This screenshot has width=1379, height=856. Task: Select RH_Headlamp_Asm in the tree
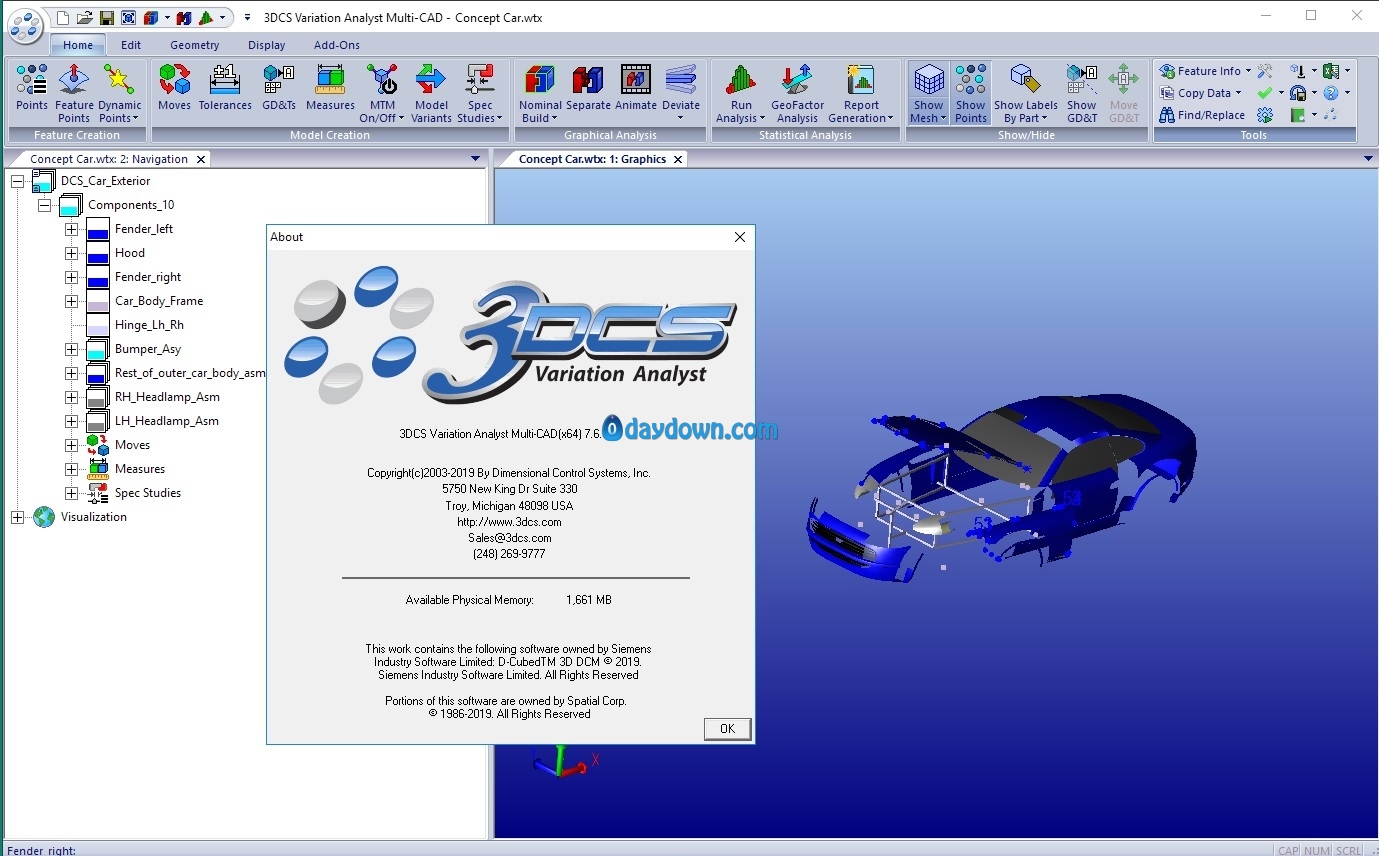tap(167, 397)
